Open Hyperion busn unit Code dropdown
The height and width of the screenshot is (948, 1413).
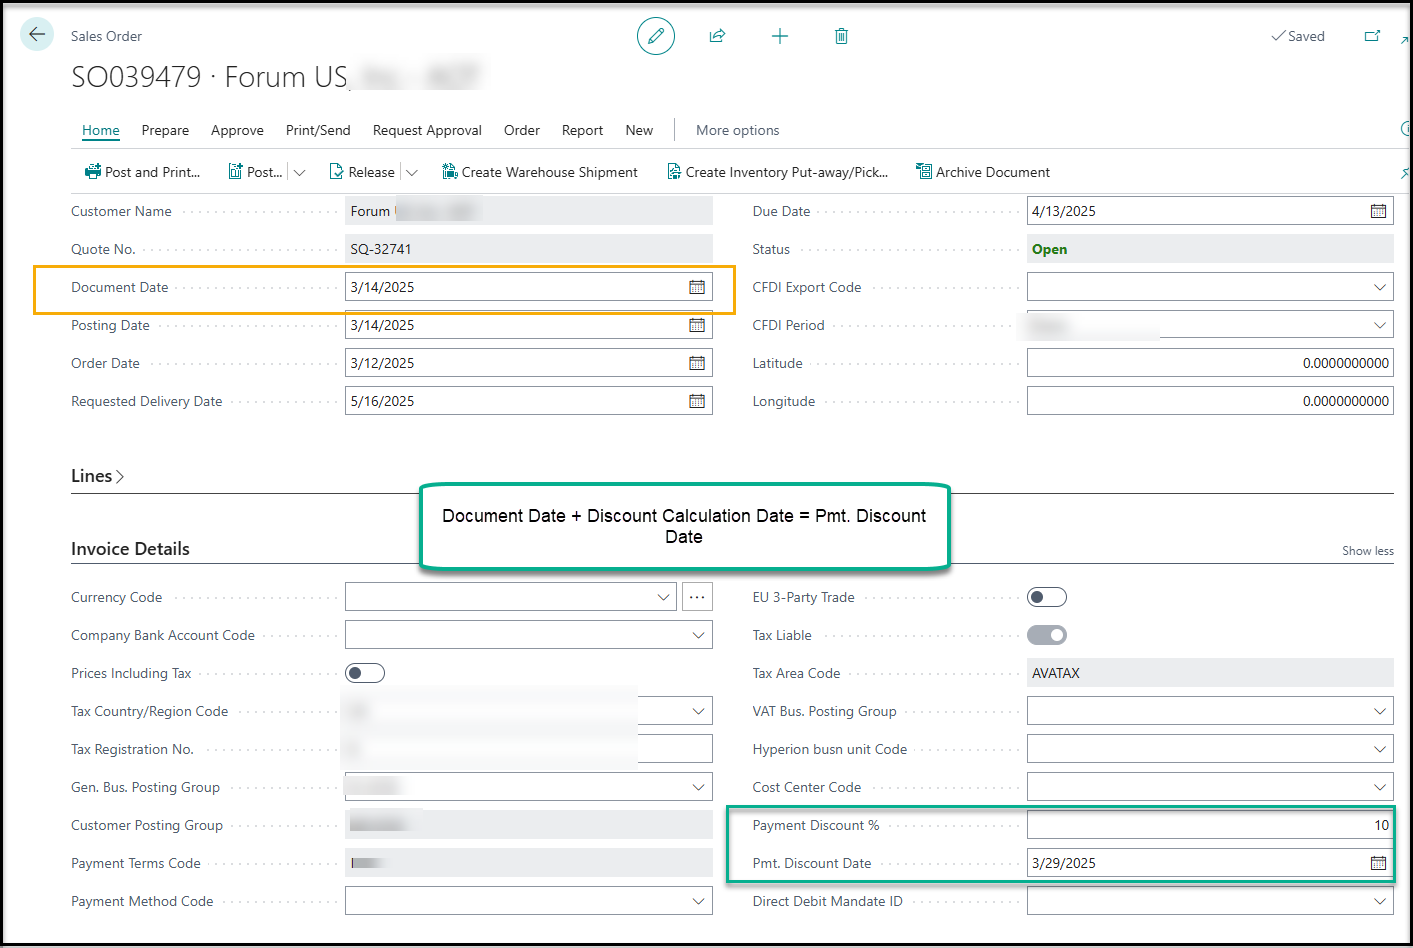point(1380,749)
